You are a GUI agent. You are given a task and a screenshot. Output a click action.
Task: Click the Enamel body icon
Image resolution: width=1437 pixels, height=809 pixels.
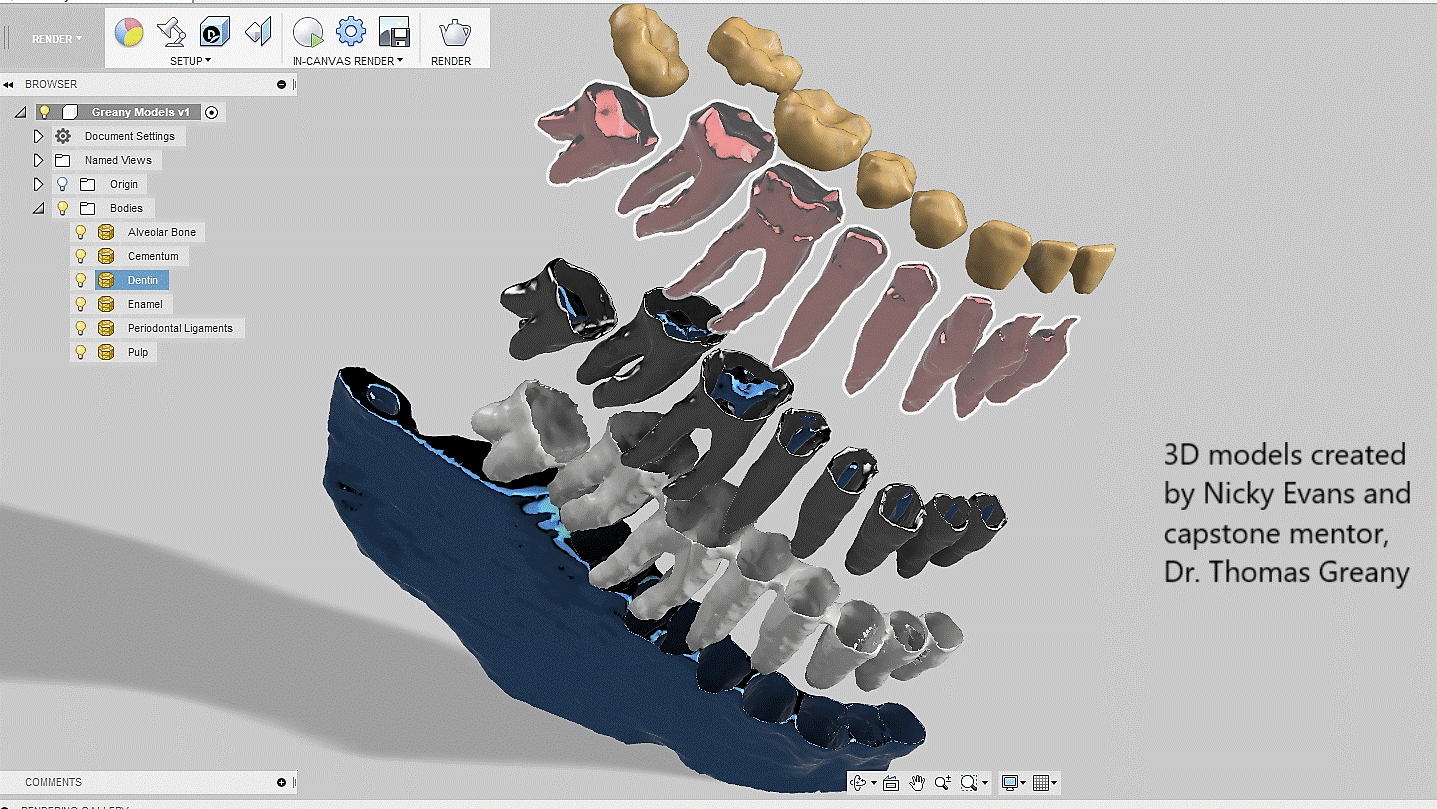(106, 304)
